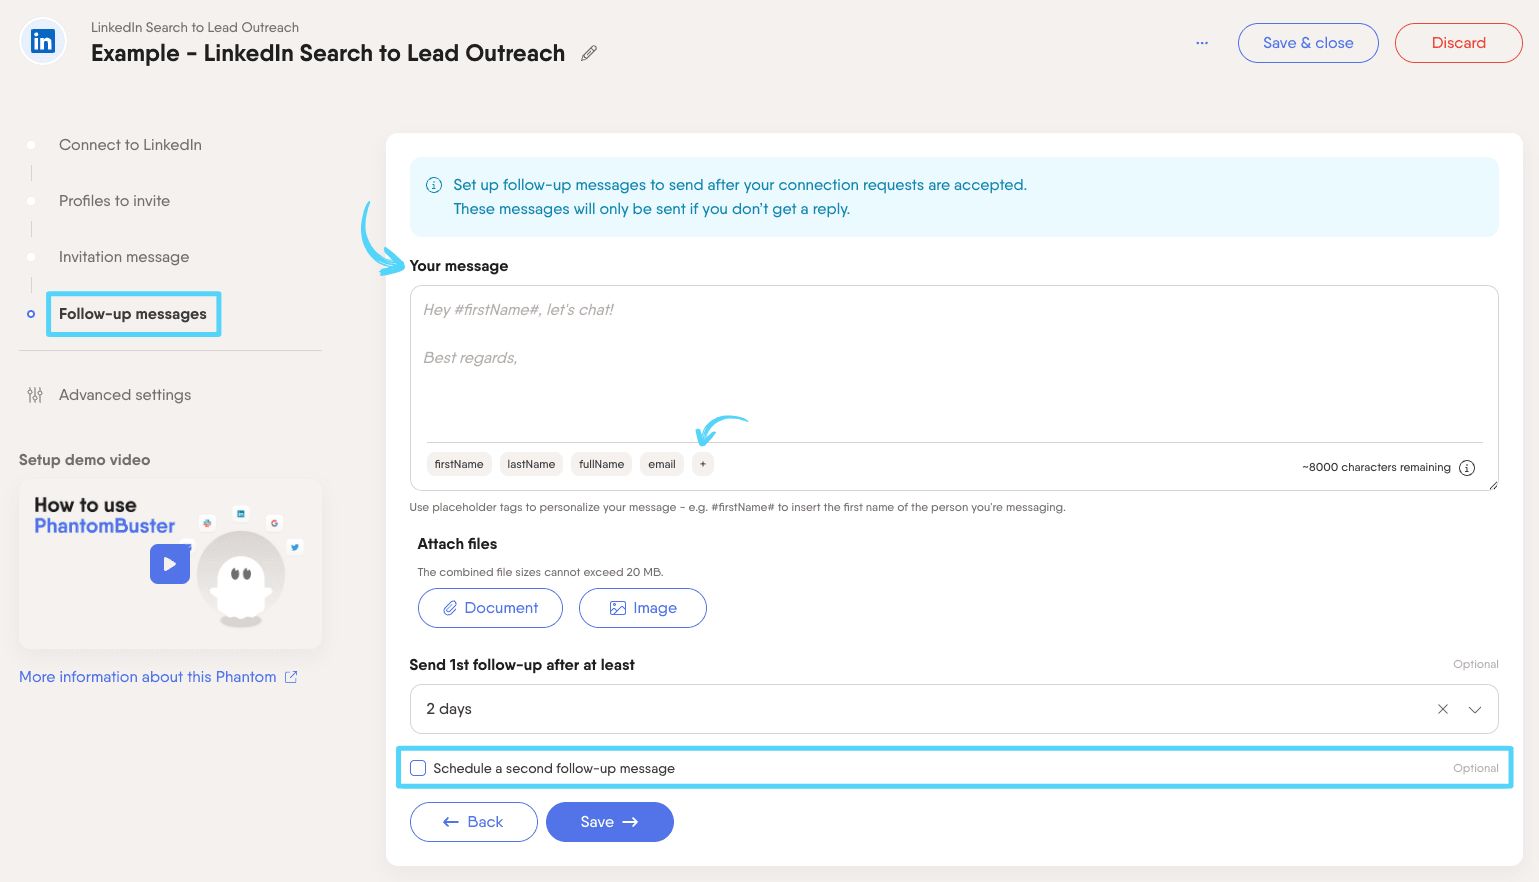Click the example title text

pyautogui.click(x=328, y=53)
